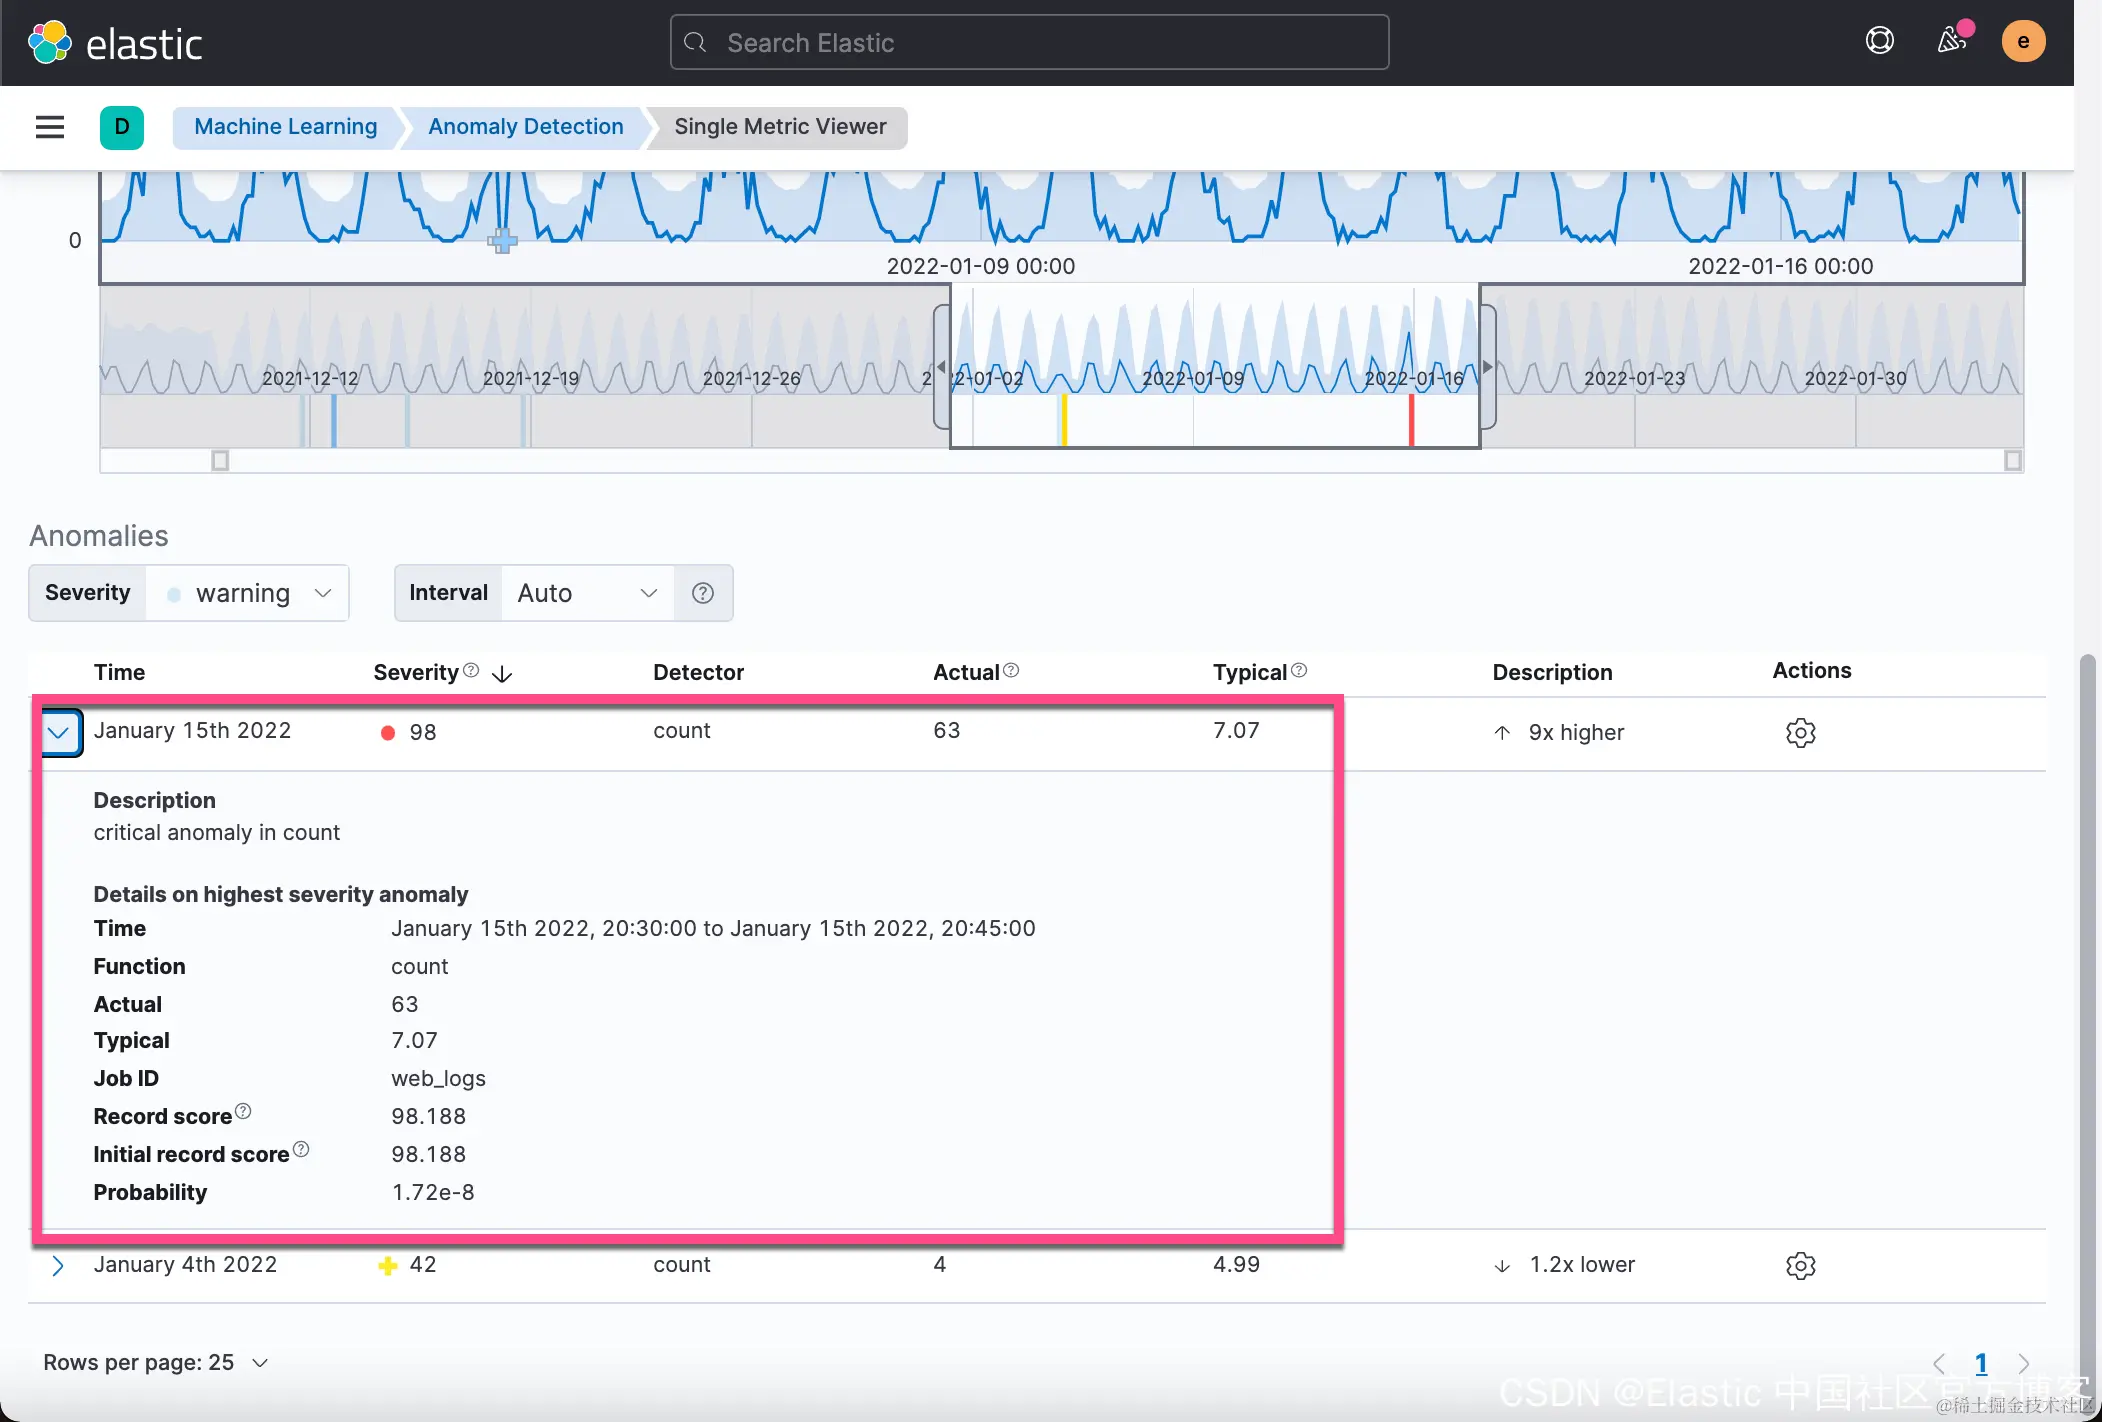This screenshot has width=2102, height=1422.
Task: Go to Anomaly Detection breadcrumb
Action: pos(525,127)
